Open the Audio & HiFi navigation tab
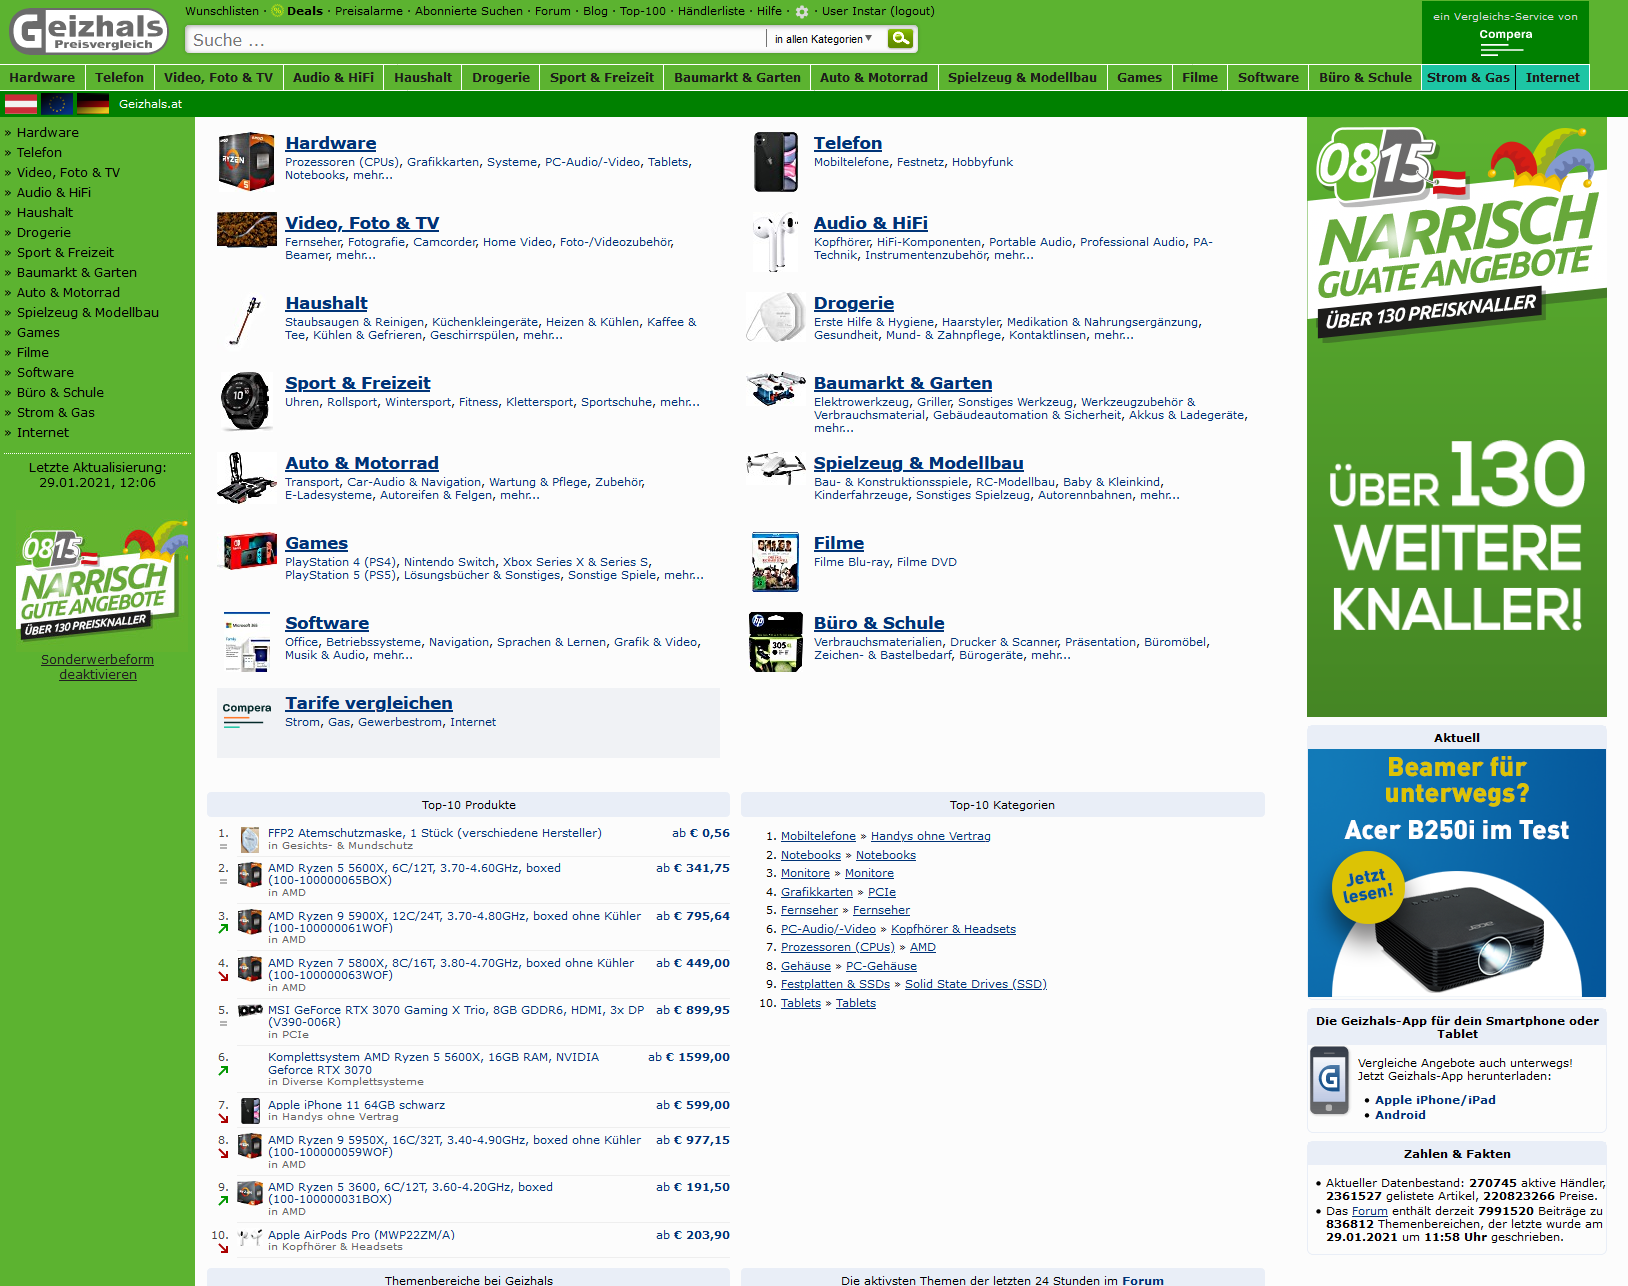Screen dimensions: 1628x1286 pyautogui.click(x=333, y=77)
